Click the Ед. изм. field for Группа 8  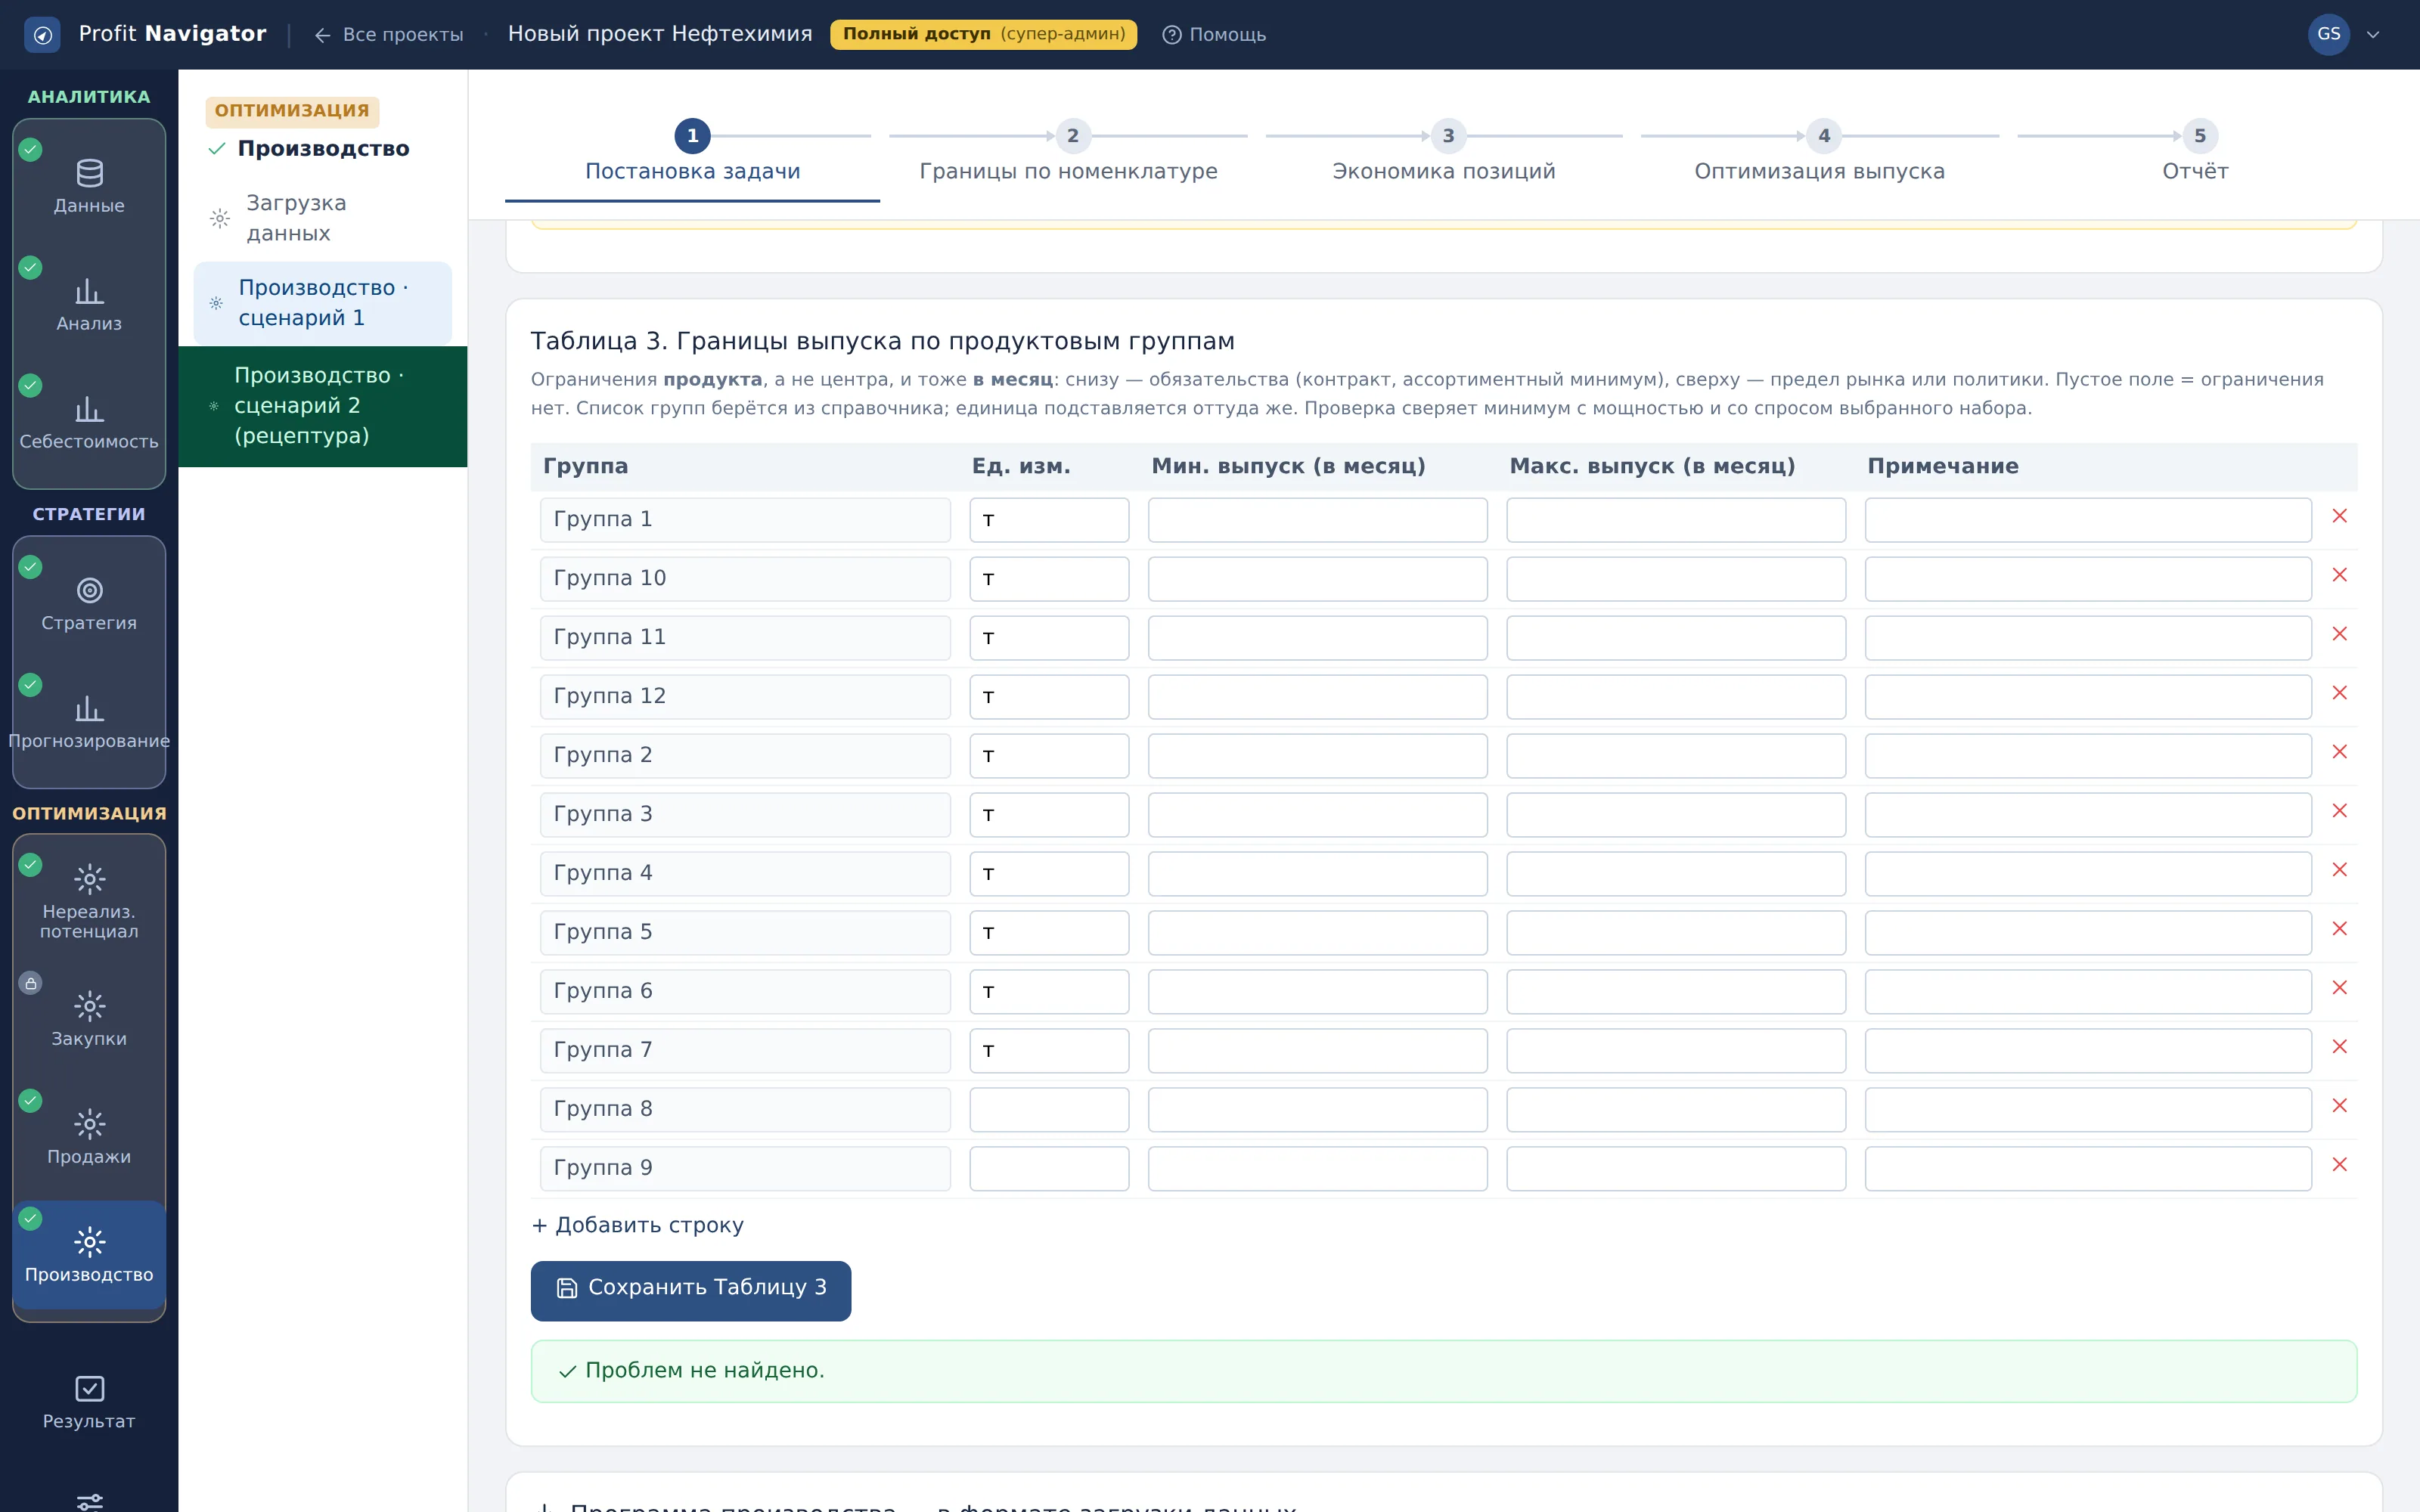point(1049,1110)
